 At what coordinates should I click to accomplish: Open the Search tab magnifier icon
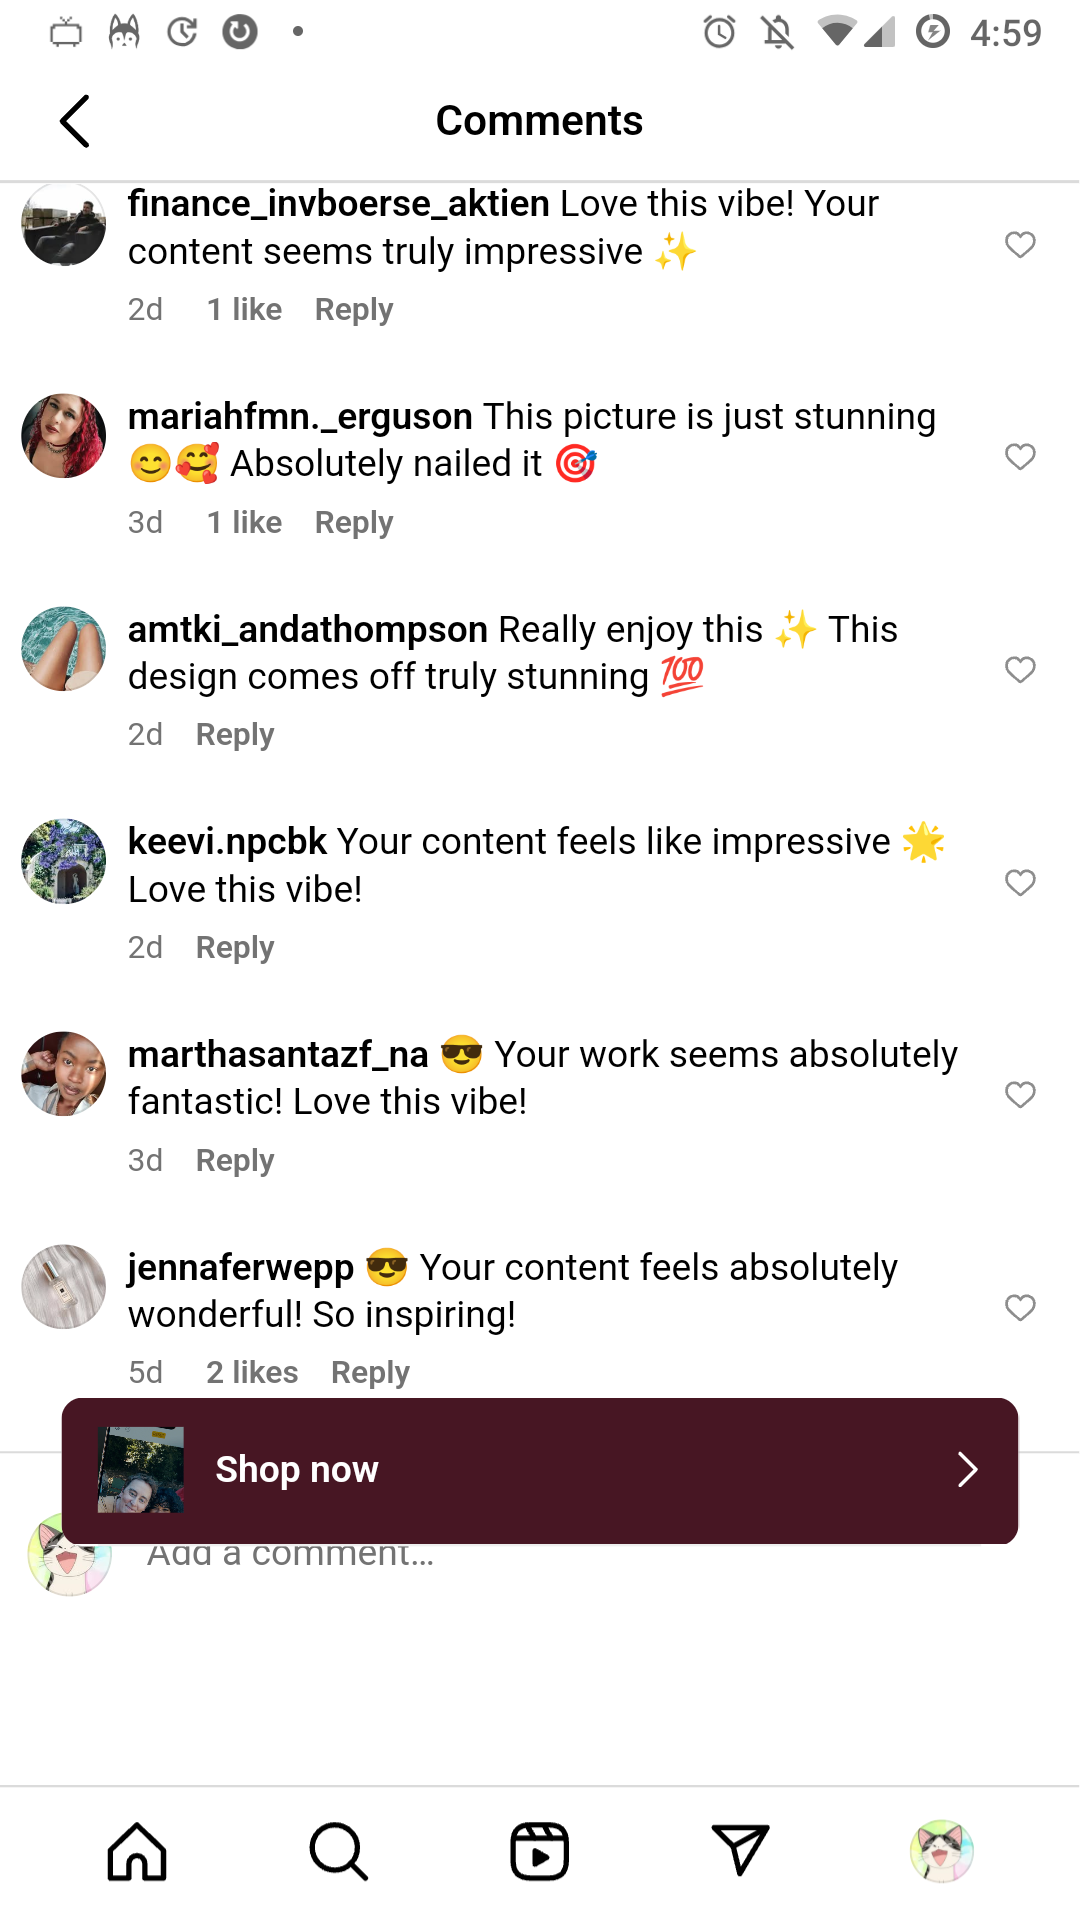click(x=339, y=1851)
